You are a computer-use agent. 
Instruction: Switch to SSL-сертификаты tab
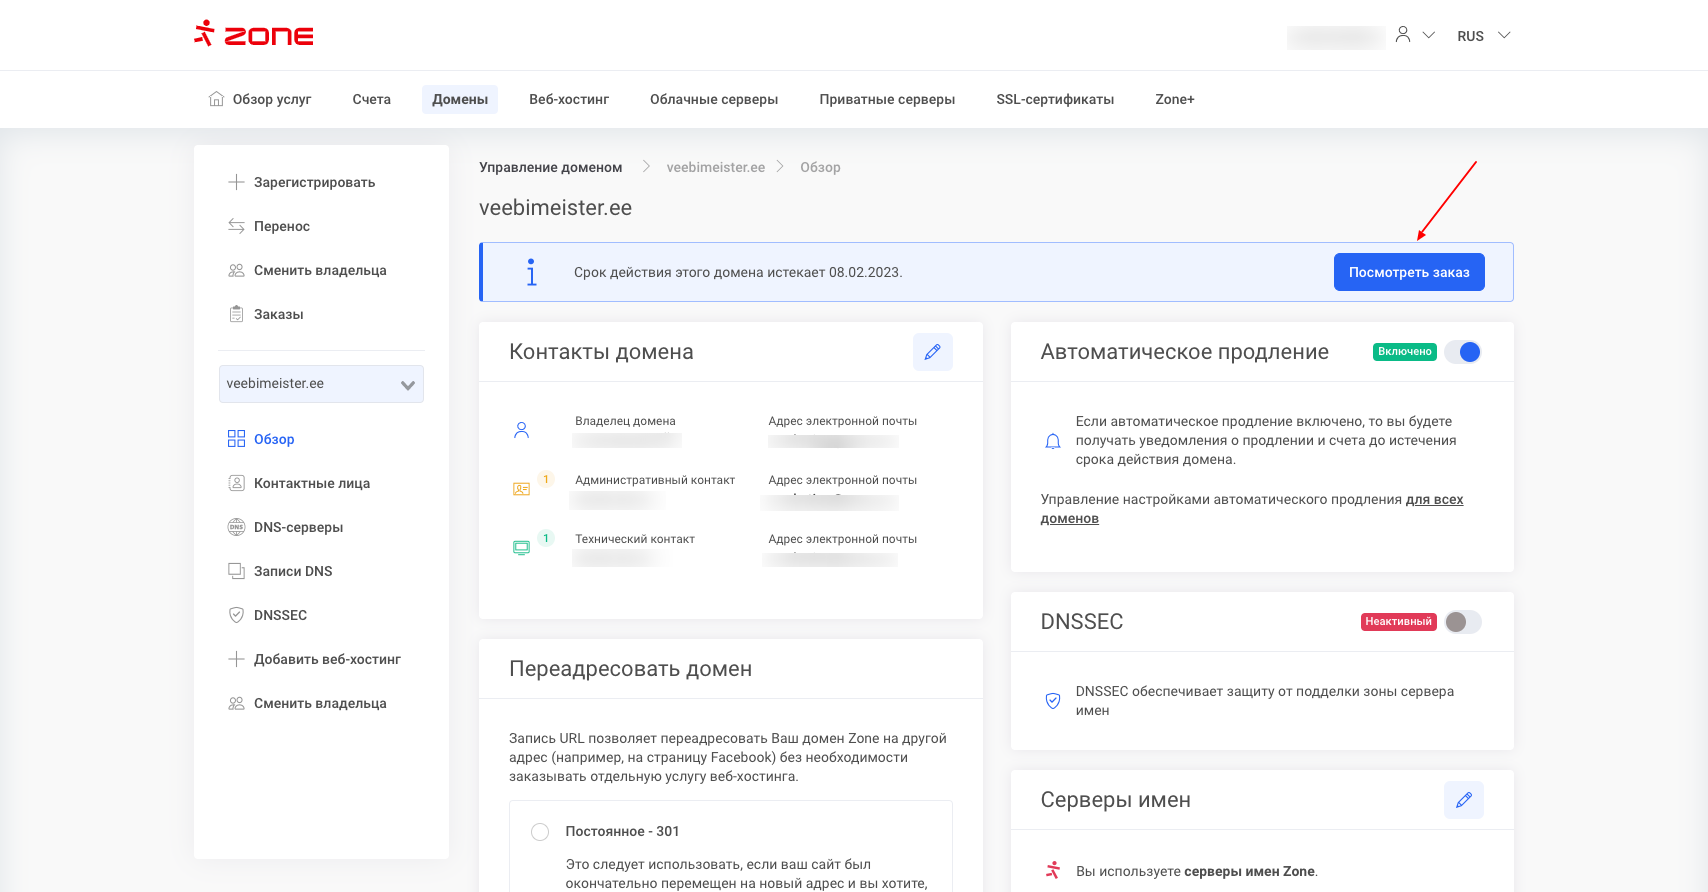(1054, 99)
